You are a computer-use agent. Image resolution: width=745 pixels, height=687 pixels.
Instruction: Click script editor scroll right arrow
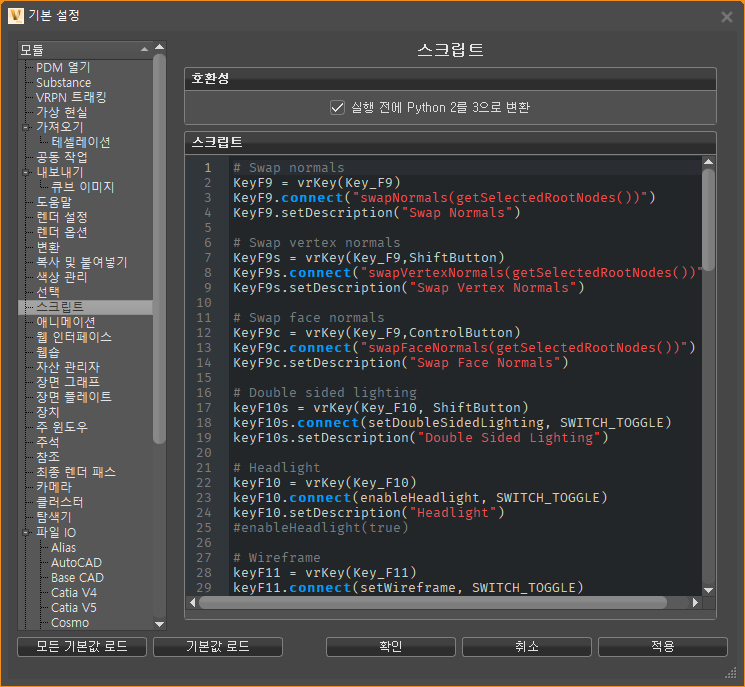pos(696,602)
